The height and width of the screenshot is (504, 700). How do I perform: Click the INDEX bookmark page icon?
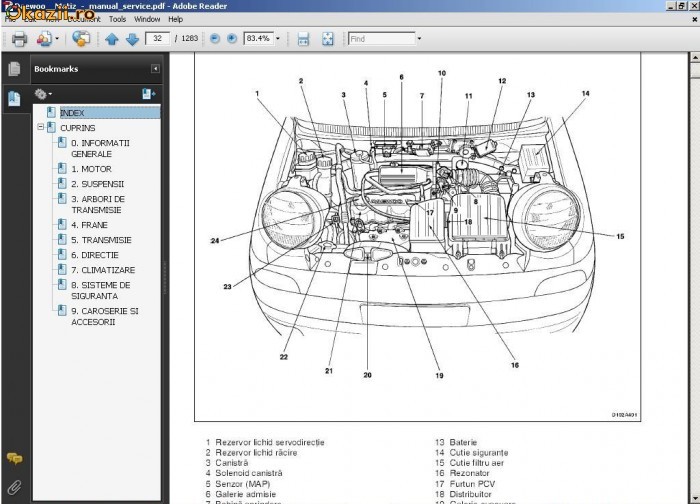tap(51, 112)
